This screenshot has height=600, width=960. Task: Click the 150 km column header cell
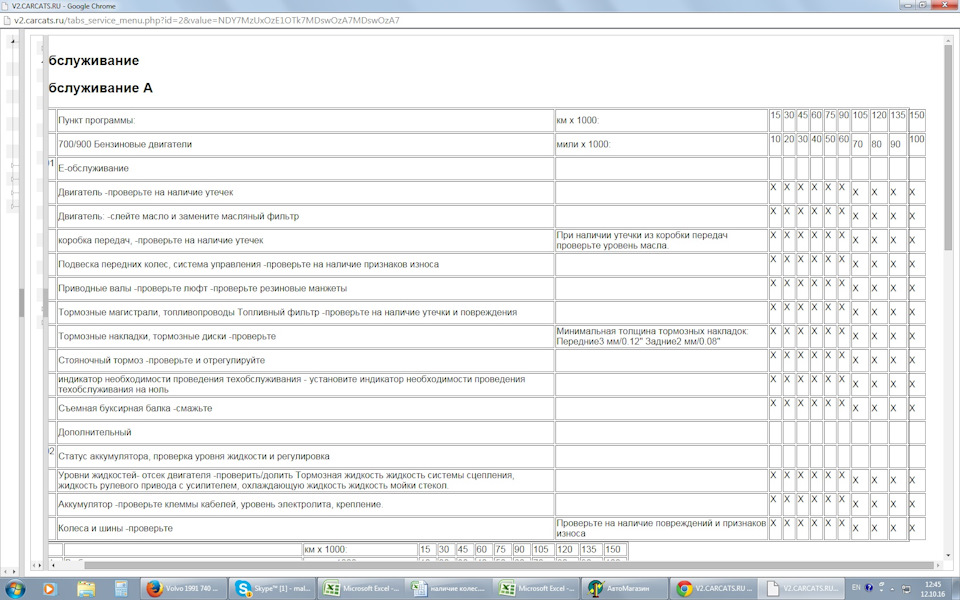point(916,115)
